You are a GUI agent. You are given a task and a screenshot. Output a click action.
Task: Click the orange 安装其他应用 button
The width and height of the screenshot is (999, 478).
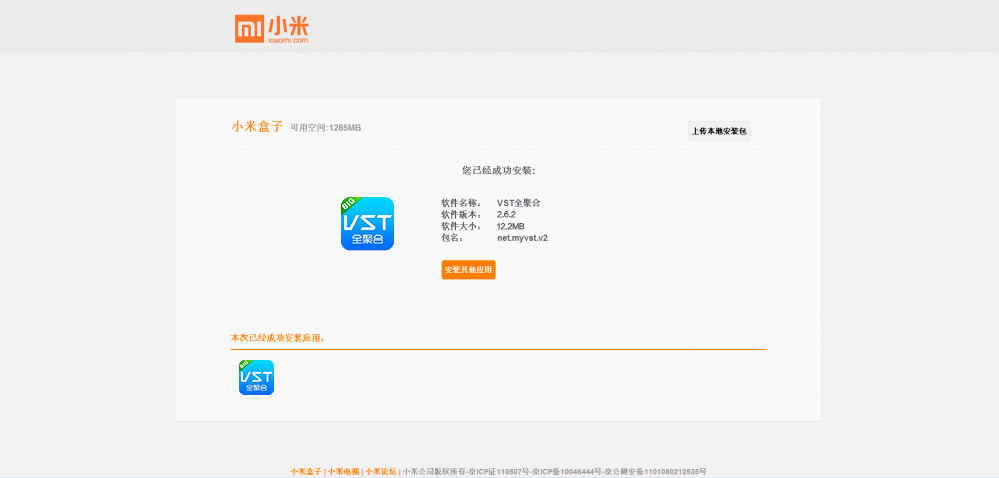[x=468, y=270]
